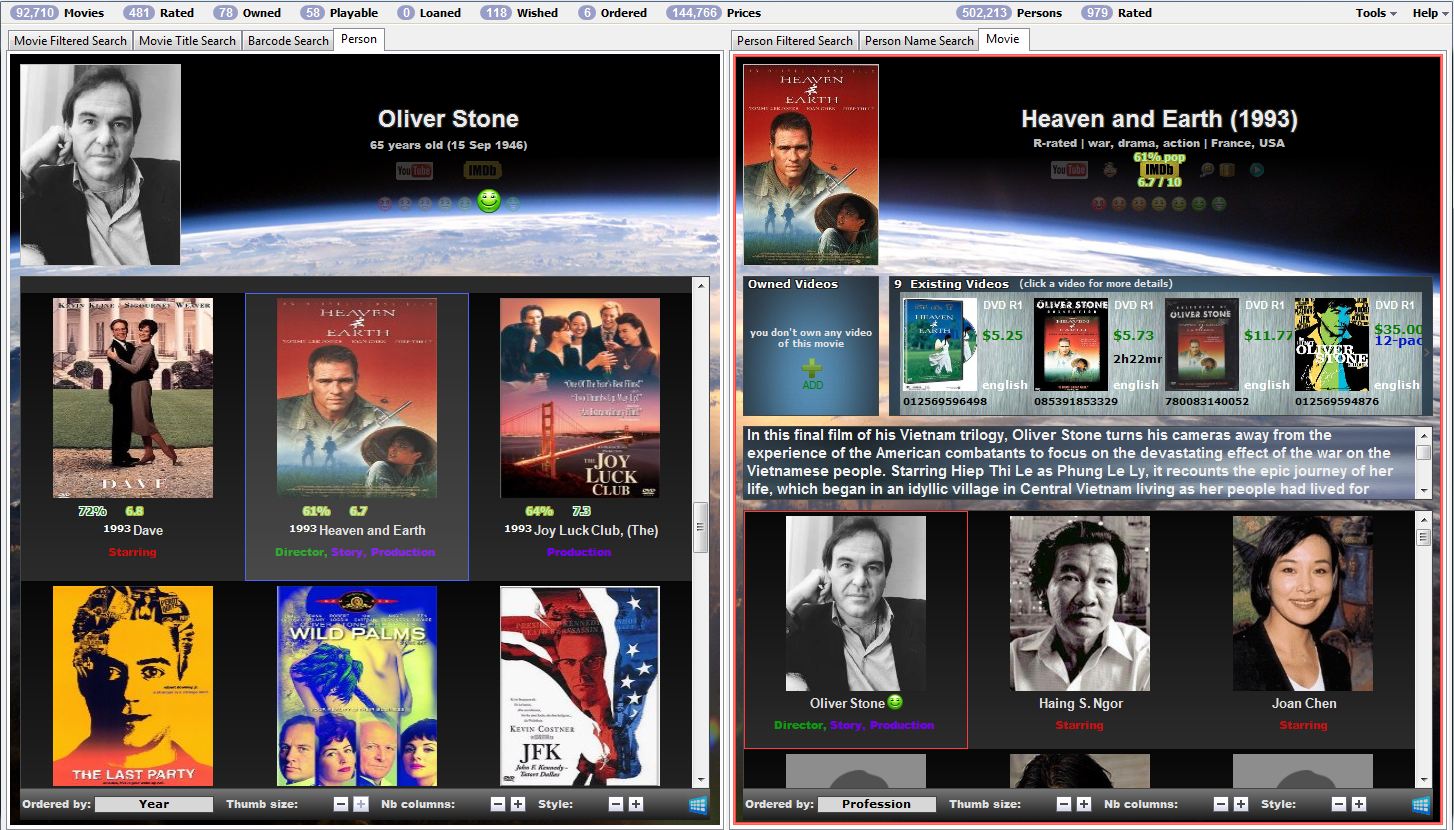Viewport: 1454px width, 830px height.
Task: Select the Person tab in left panel
Action: click(x=359, y=39)
